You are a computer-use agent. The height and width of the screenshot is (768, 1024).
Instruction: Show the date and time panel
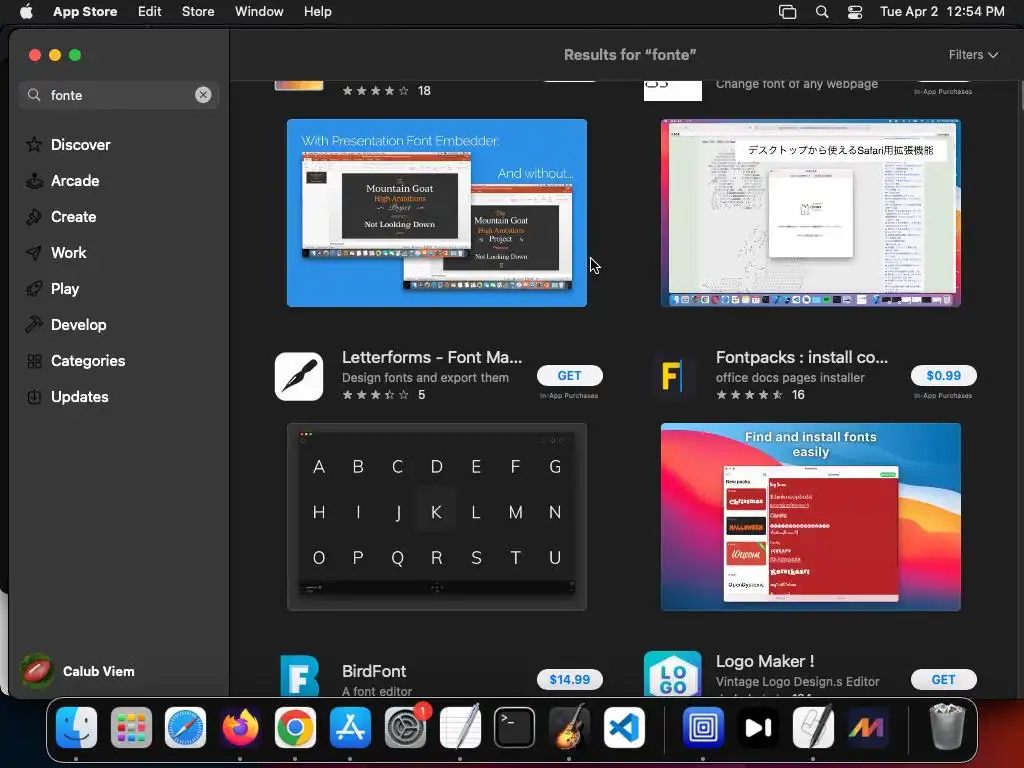942,12
